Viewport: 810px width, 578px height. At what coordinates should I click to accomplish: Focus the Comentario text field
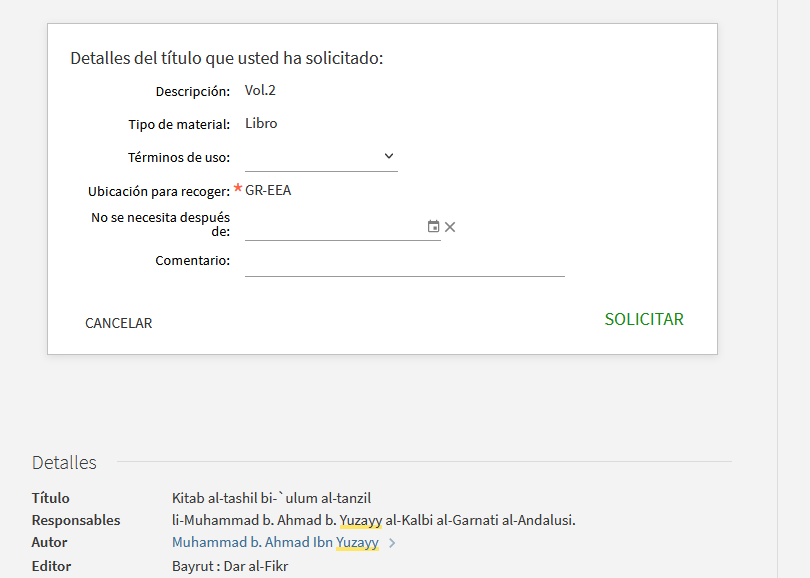404,263
